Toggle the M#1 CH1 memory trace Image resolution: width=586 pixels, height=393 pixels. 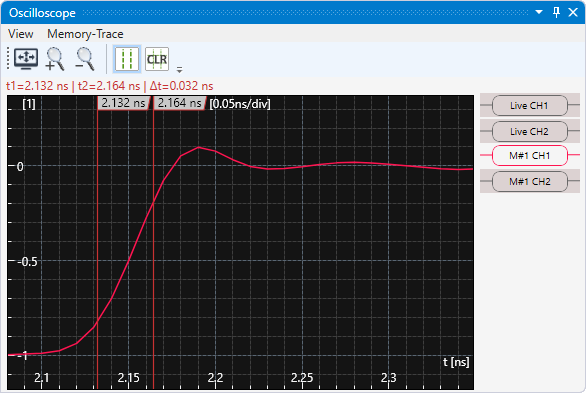pos(530,155)
